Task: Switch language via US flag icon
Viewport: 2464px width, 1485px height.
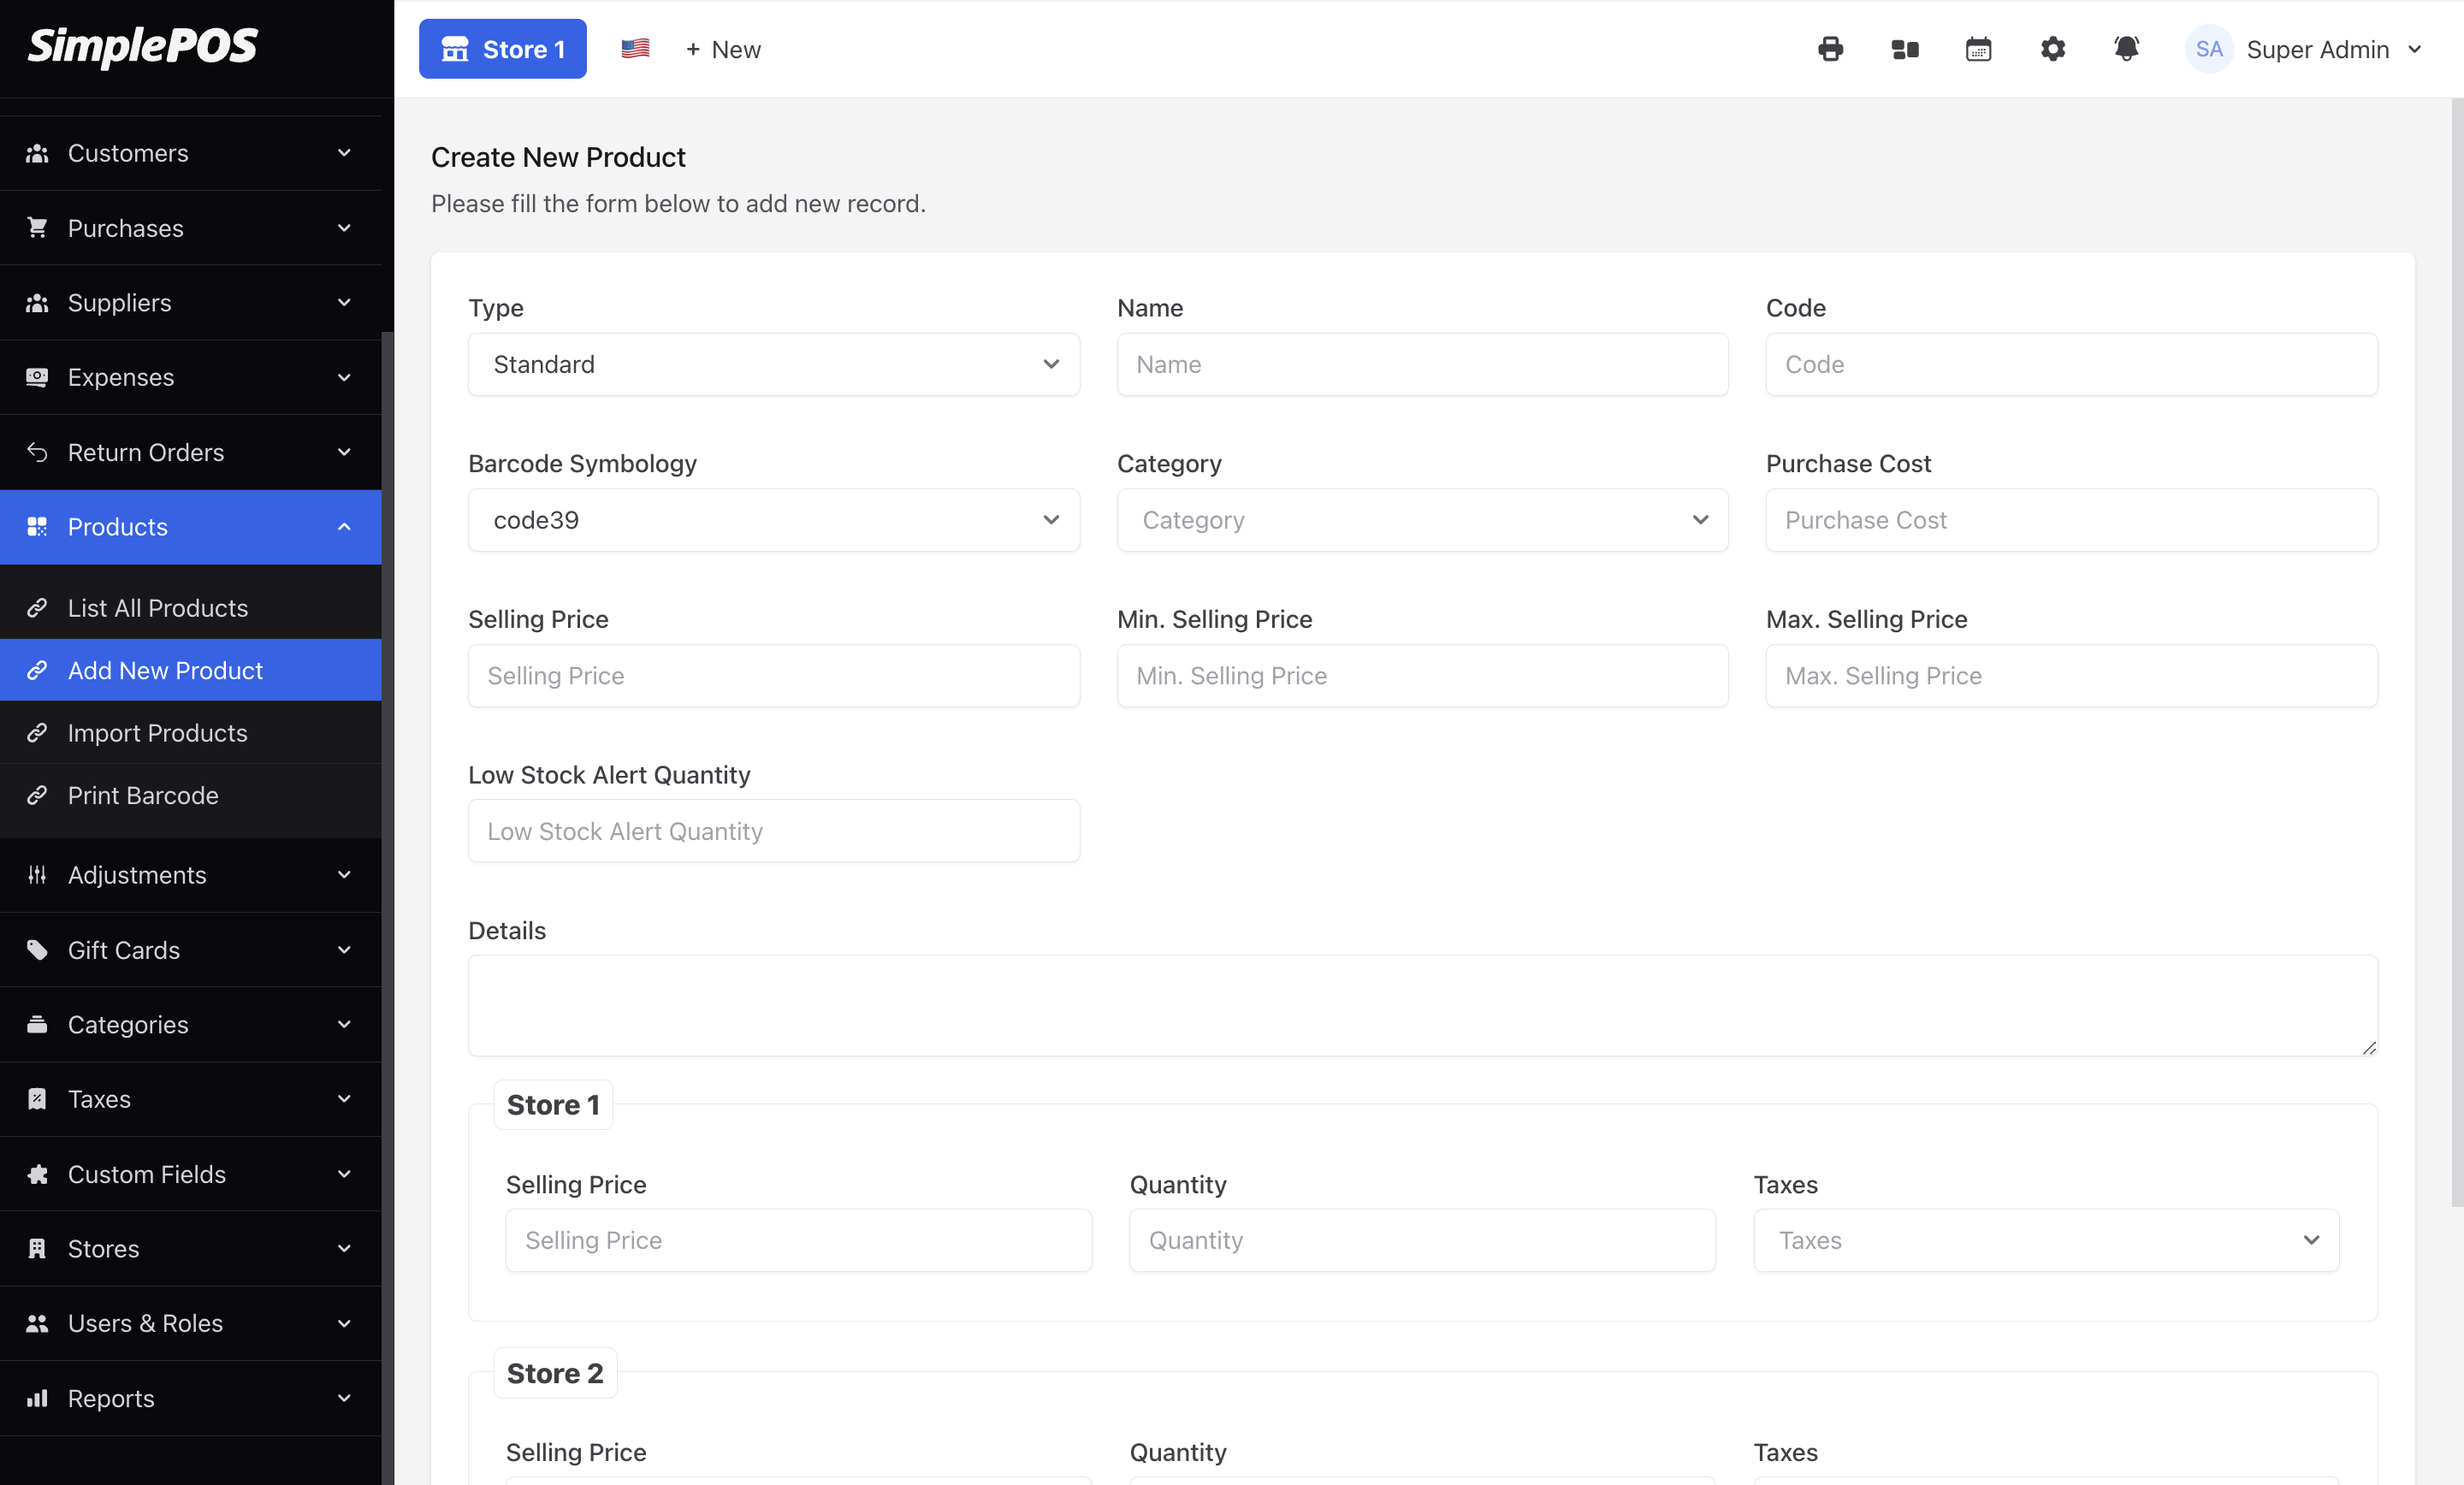Action: point(635,49)
